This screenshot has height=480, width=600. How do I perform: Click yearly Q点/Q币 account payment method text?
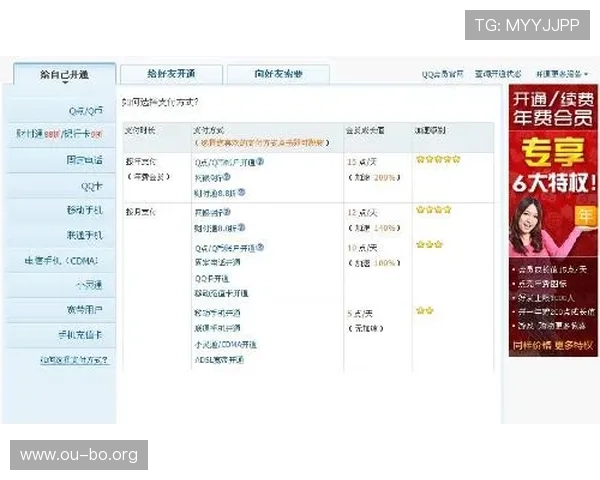click(x=225, y=163)
